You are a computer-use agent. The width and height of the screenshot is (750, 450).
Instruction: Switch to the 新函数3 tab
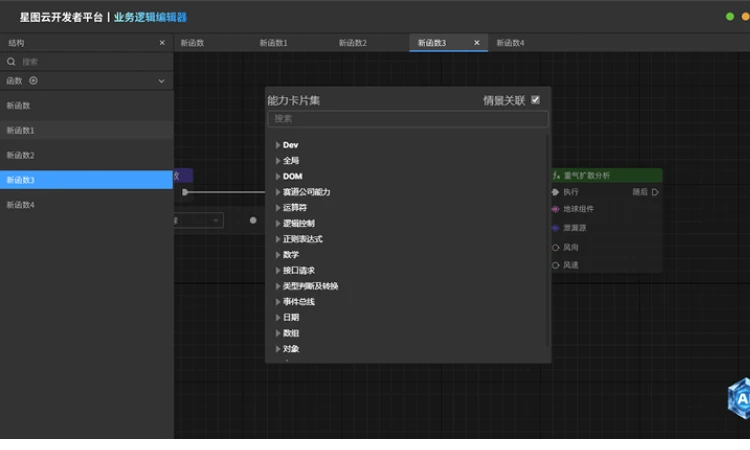432,43
